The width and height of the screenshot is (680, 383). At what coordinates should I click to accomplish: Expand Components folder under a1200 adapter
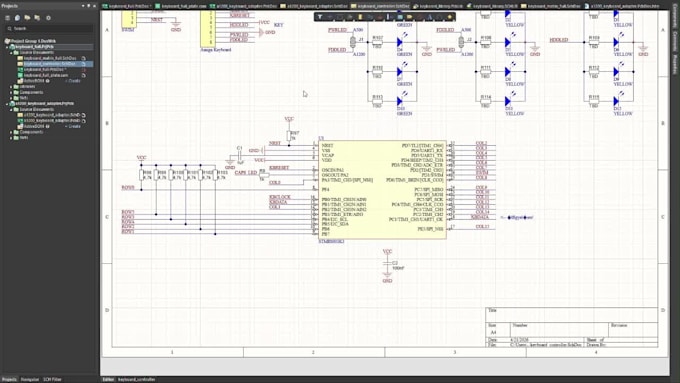click(11, 132)
